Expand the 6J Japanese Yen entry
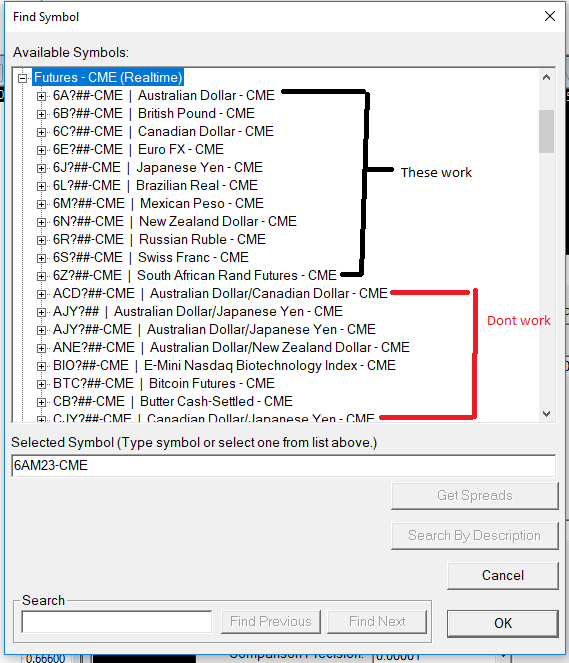 tap(41, 168)
